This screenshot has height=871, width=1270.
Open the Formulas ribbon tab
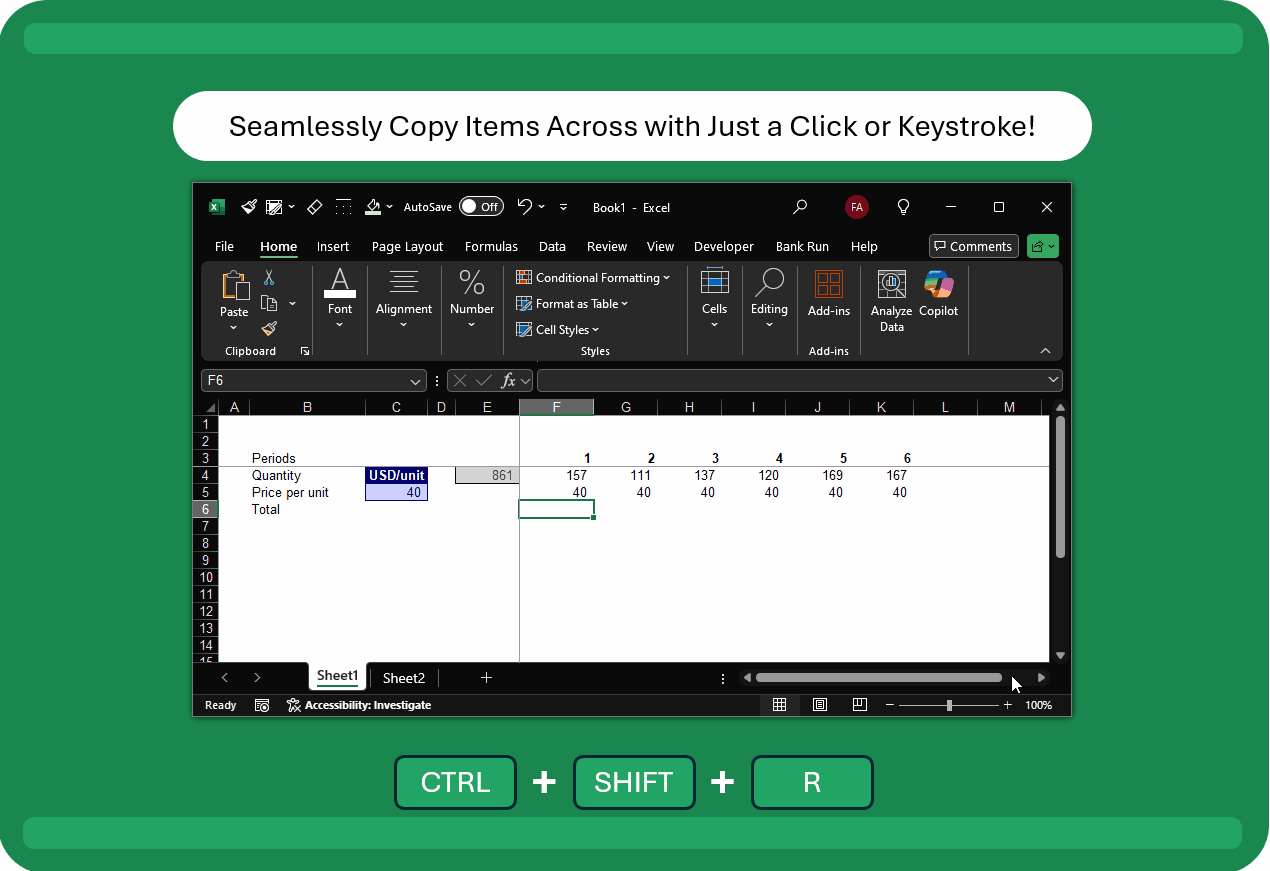491,247
